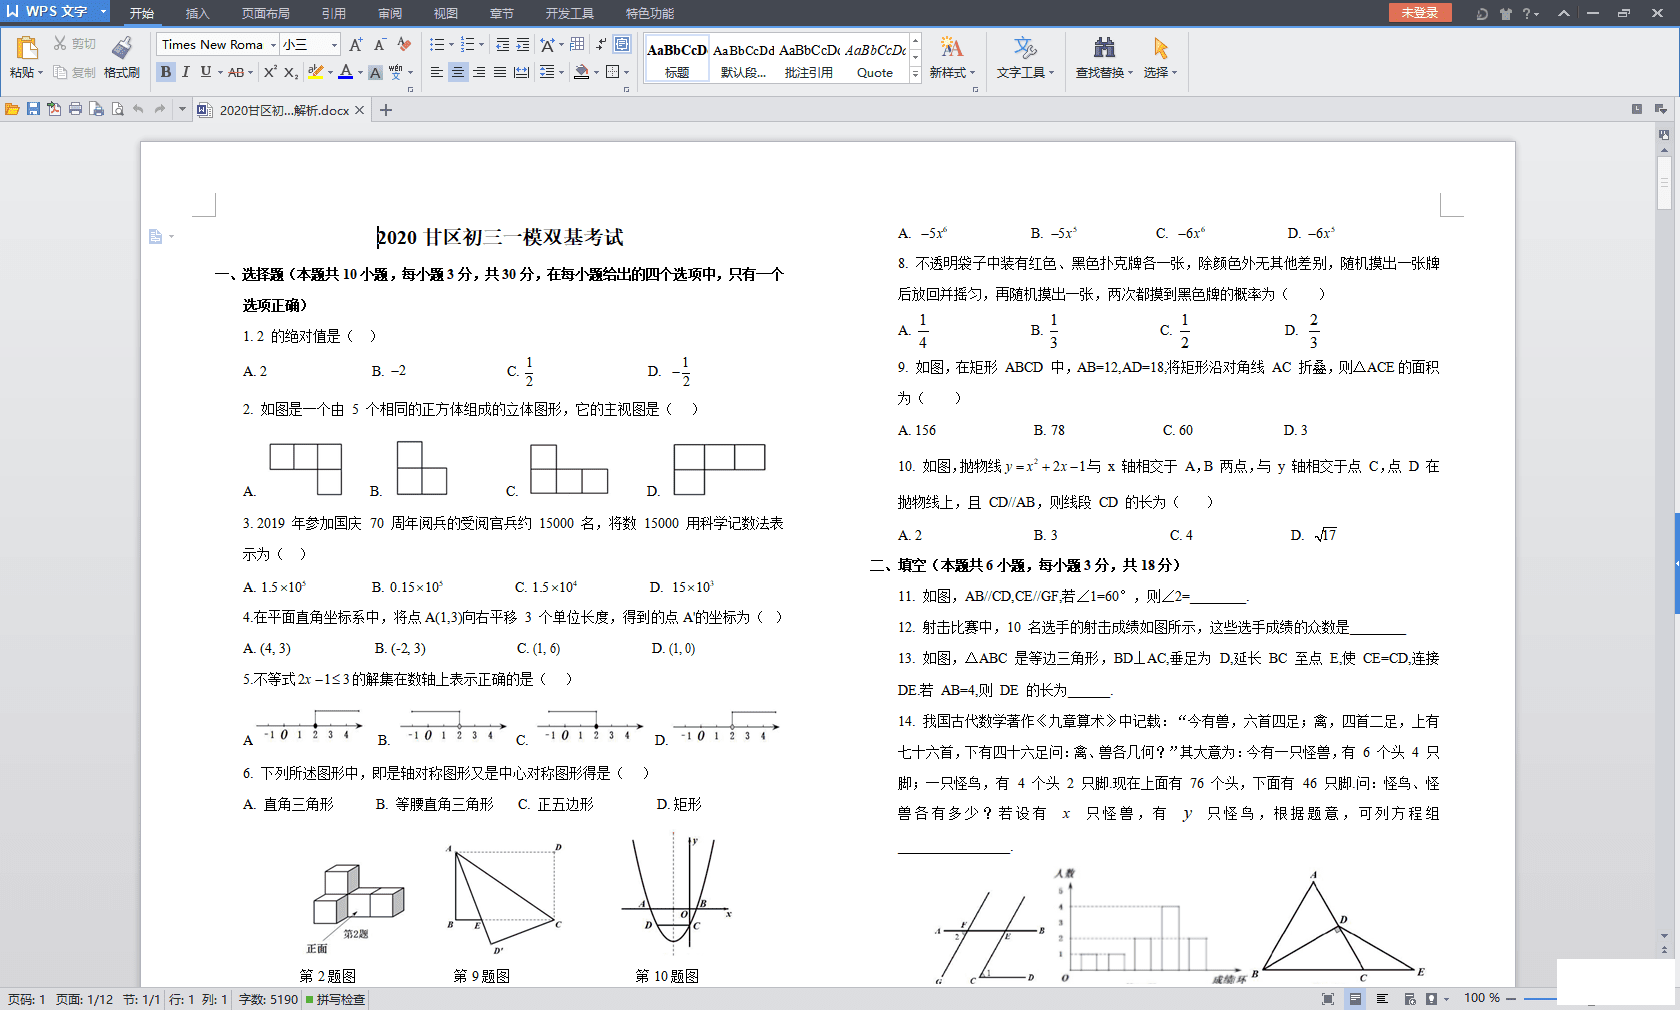Open print preview magnifier icon
The image size is (1680, 1010).
click(117, 109)
